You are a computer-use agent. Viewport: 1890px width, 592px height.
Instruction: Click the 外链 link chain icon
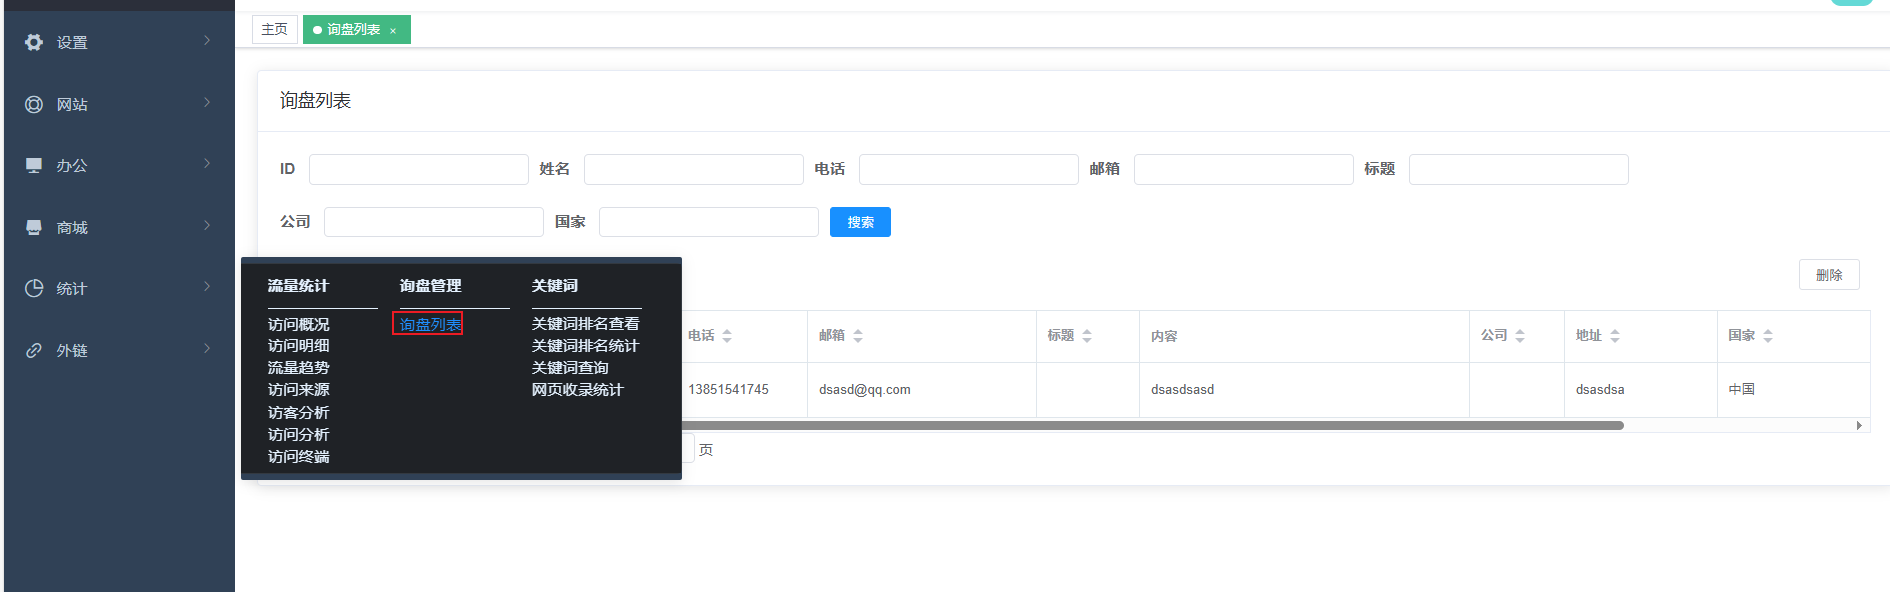click(34, 350)
